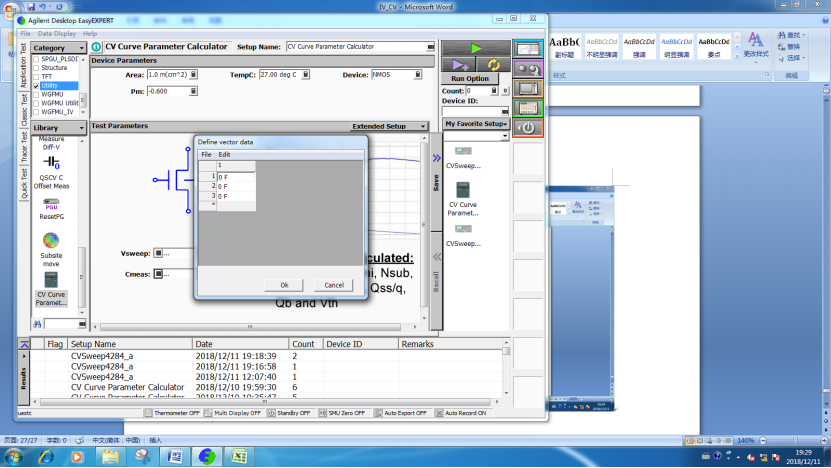Uncheck the Utility category checkbox
The height and width of the screenshot is (468, 831).
(36, 86)
